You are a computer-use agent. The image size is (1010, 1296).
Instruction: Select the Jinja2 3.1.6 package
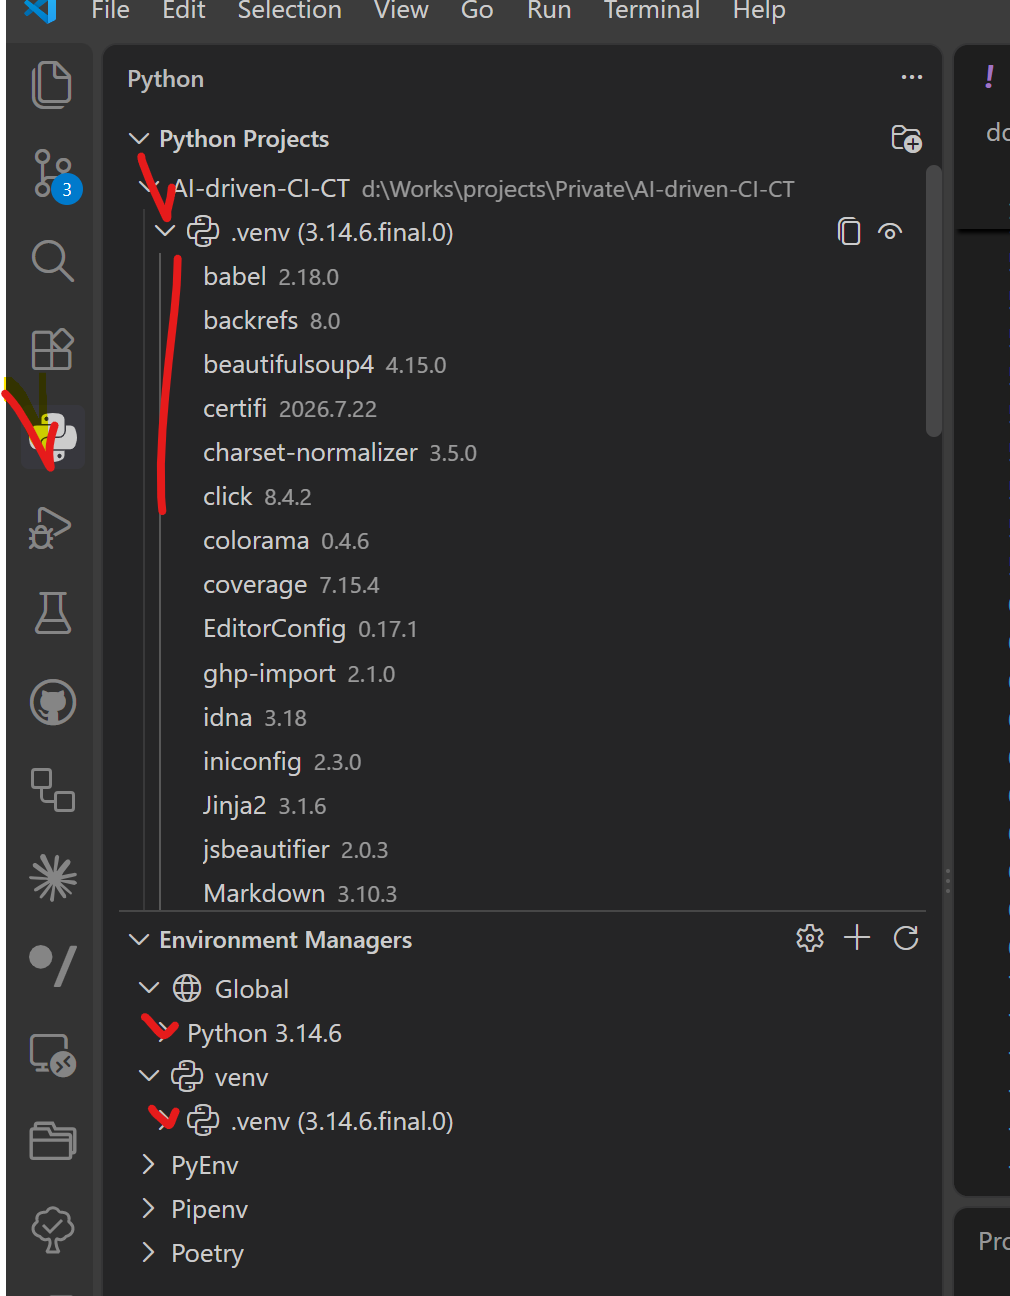point(522,805)
